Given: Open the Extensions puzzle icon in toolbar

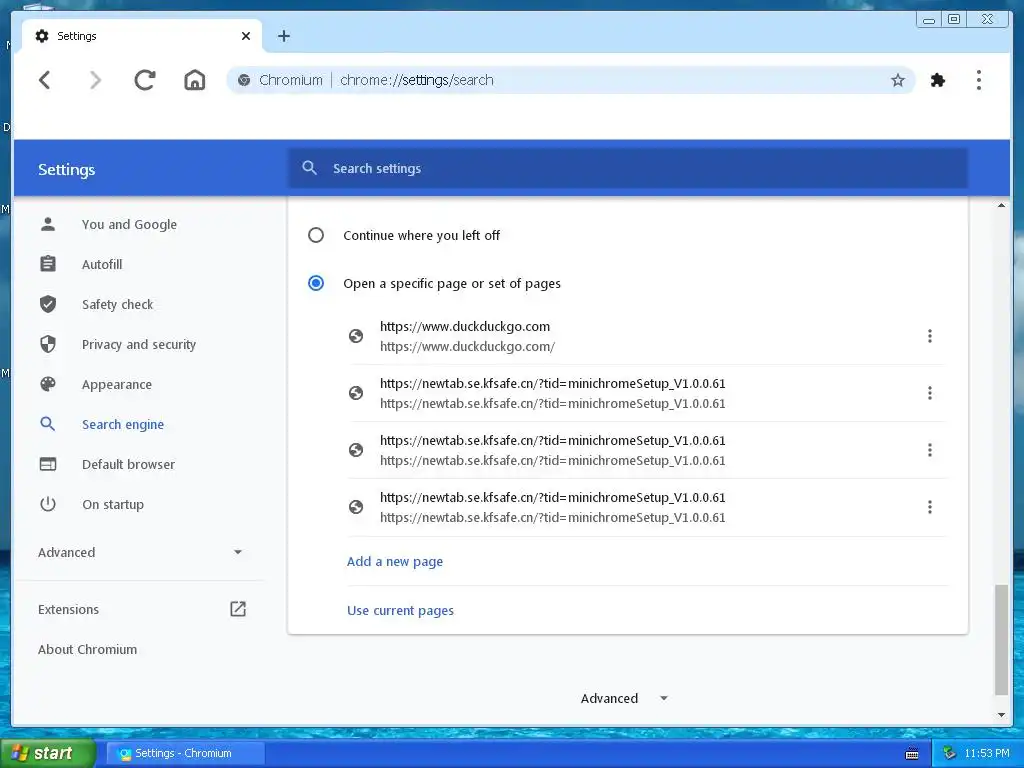Looking at the screenshot, I should tap(938, 80).
